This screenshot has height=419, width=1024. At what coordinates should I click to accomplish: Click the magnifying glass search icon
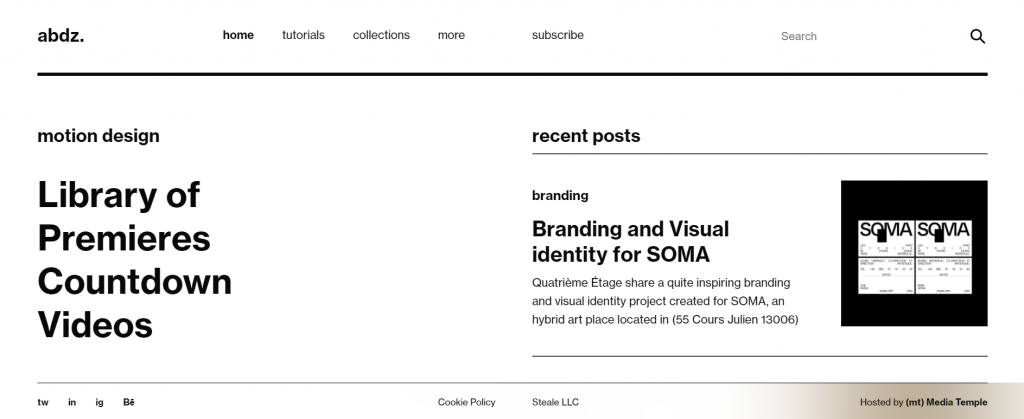[x=977, y=36]
